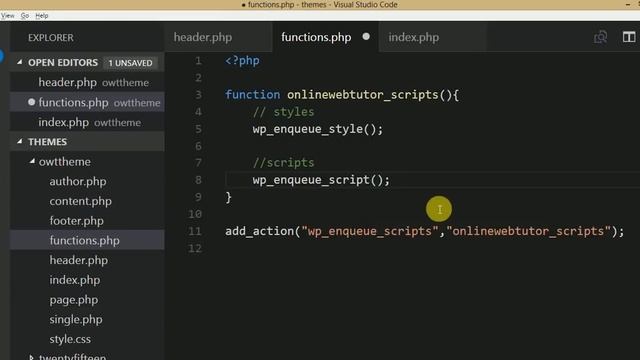640x360 pixels.
Task: Open style.css in the file tree
Action: click(x=70, y=339)
